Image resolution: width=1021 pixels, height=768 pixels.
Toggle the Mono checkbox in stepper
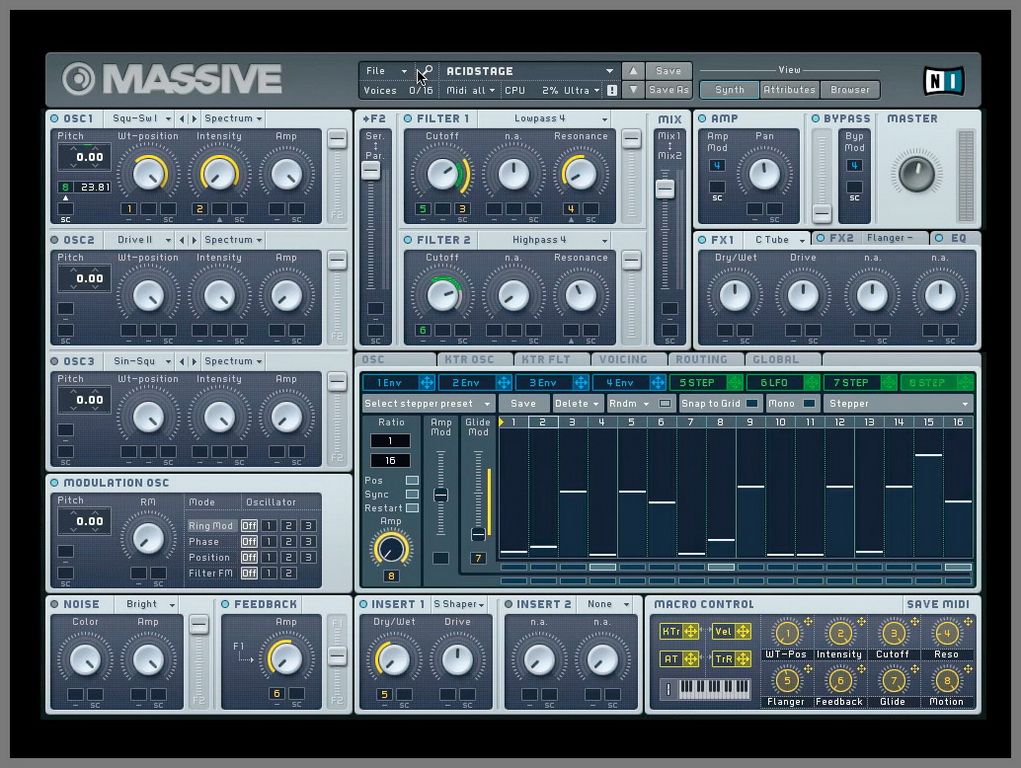[809, 404]
